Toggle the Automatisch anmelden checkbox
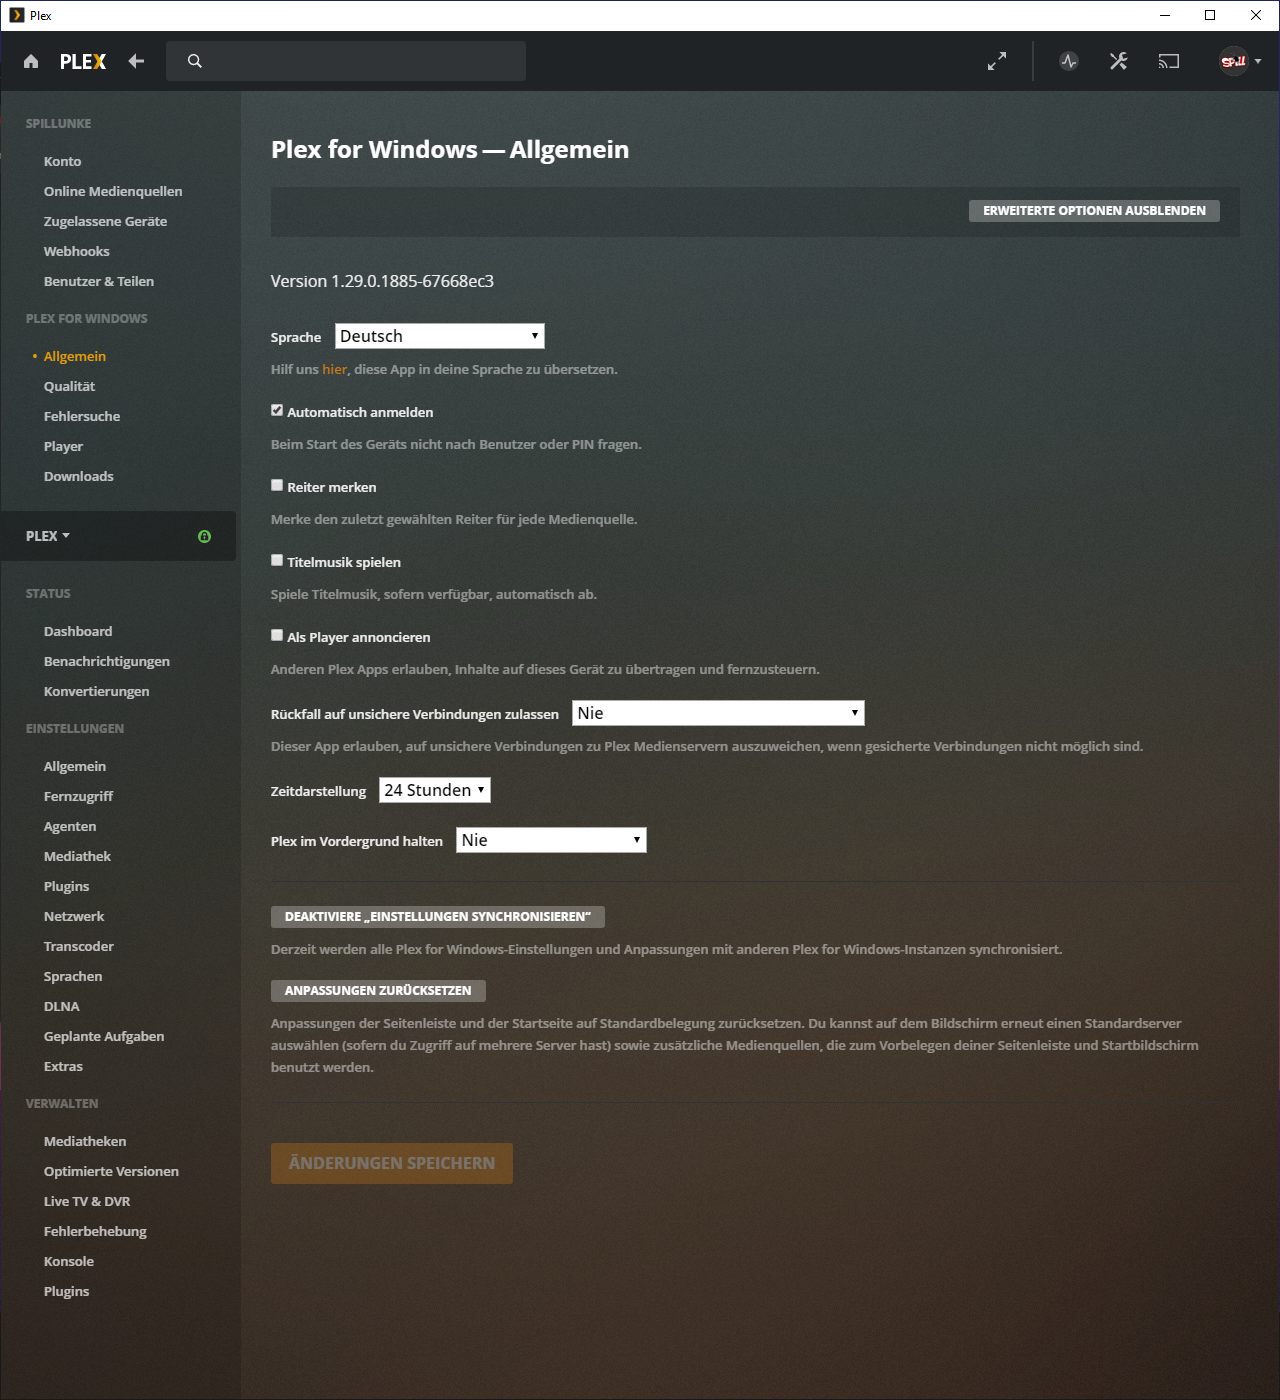 (x=277, y=410)
